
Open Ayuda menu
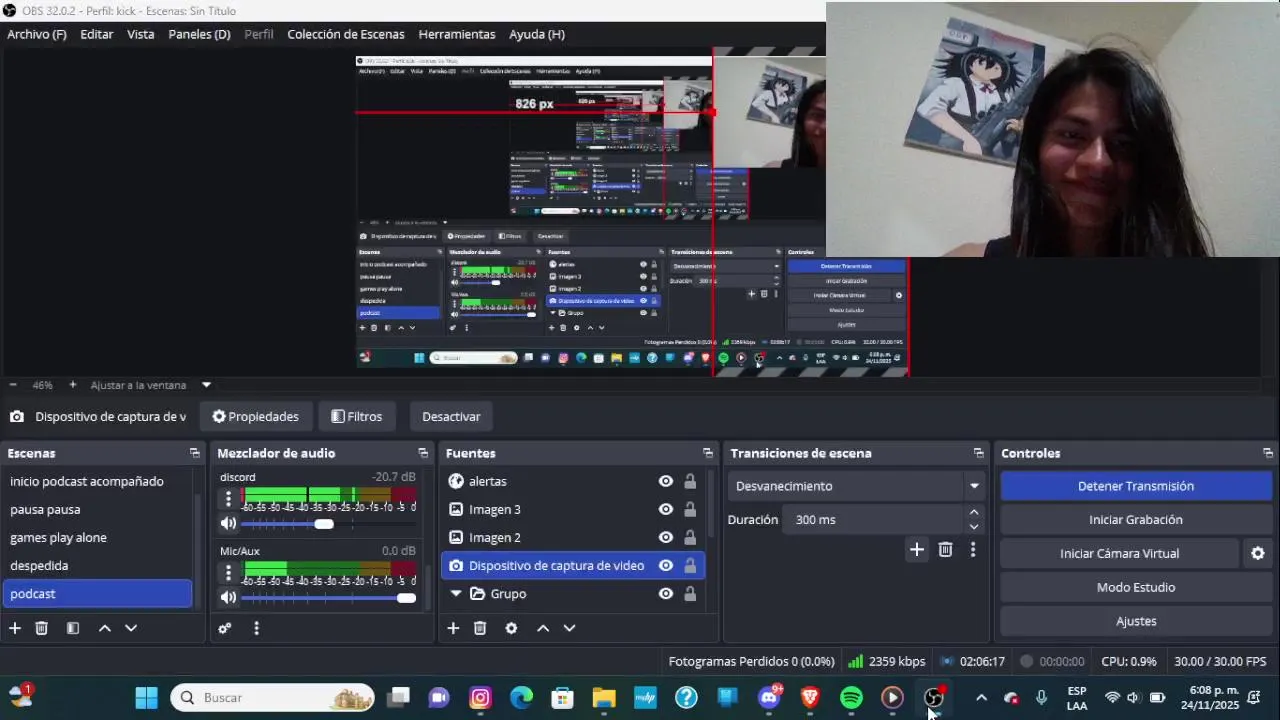click(x=537, y=34)
